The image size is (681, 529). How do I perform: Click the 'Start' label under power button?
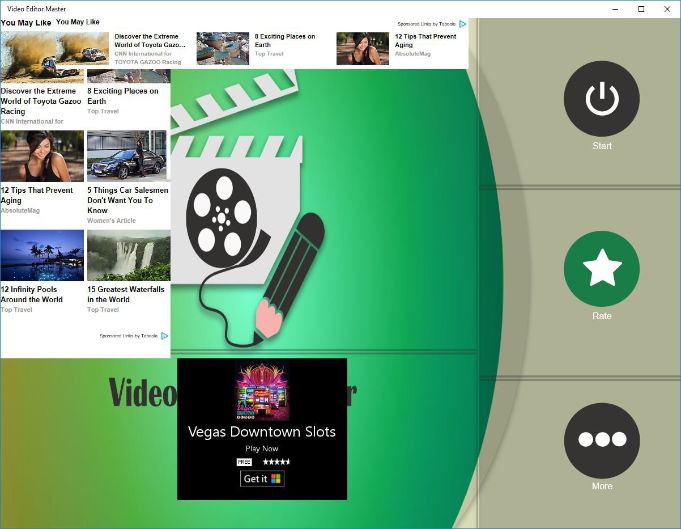(x=602, y=146)
